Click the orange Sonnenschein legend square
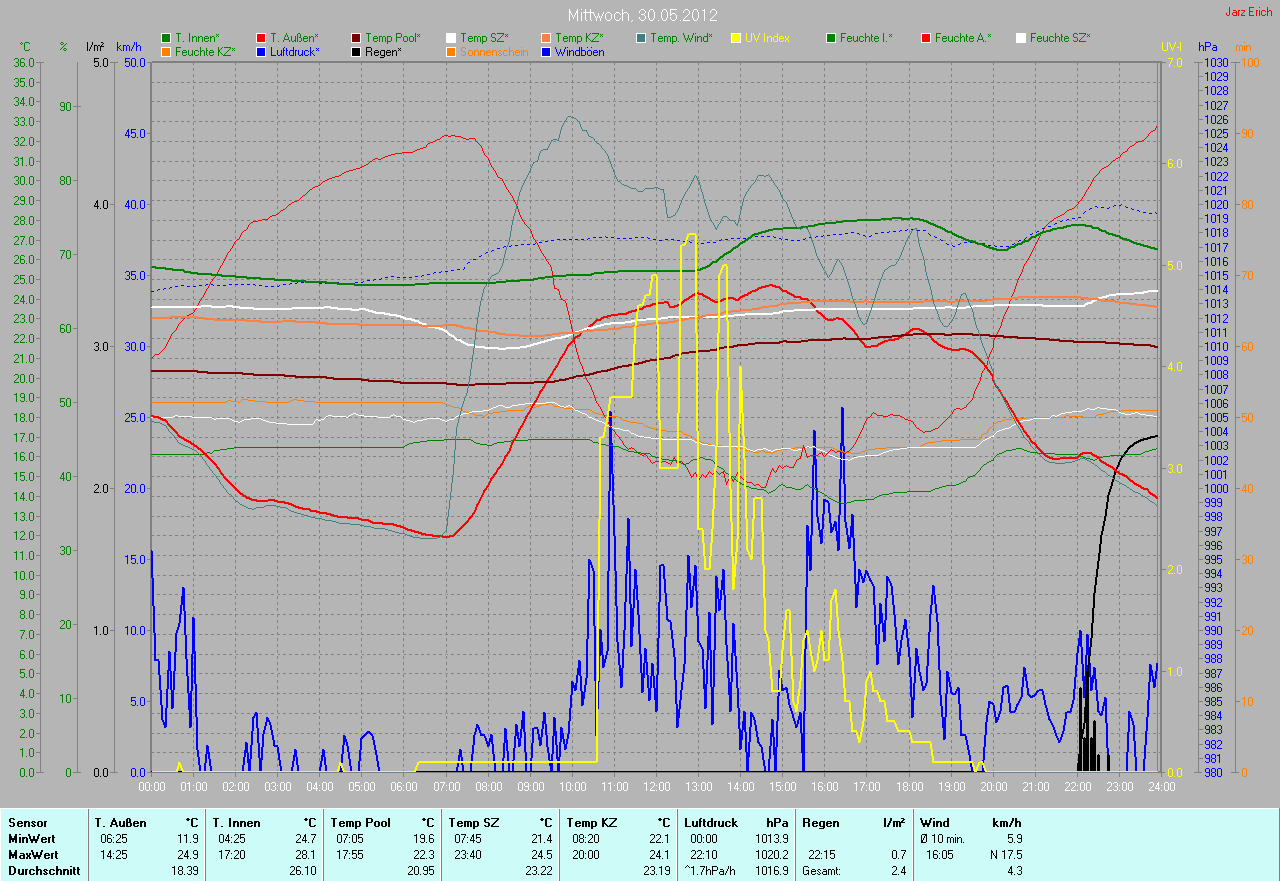Image resolution: width=1280 pixels, height=881 pixels. [451, 52]
